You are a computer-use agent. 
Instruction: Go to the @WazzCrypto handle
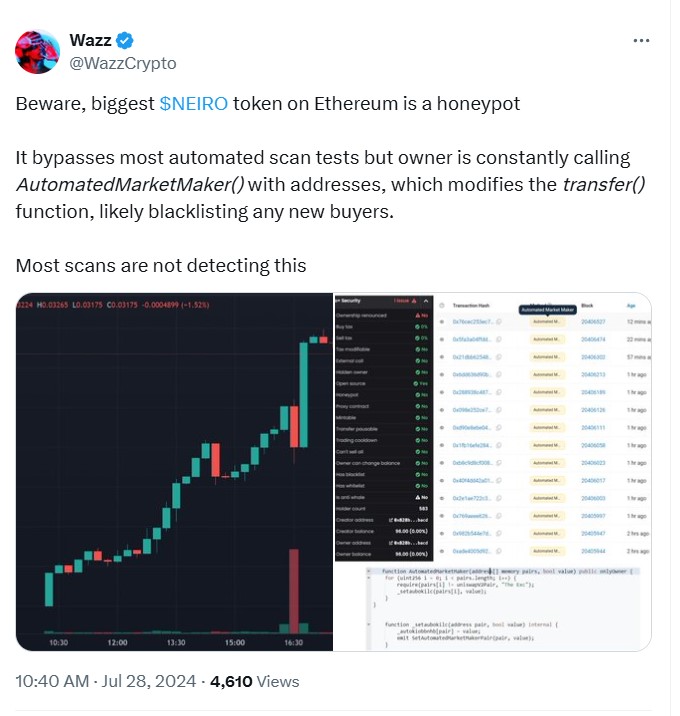(x=123, y=63)
